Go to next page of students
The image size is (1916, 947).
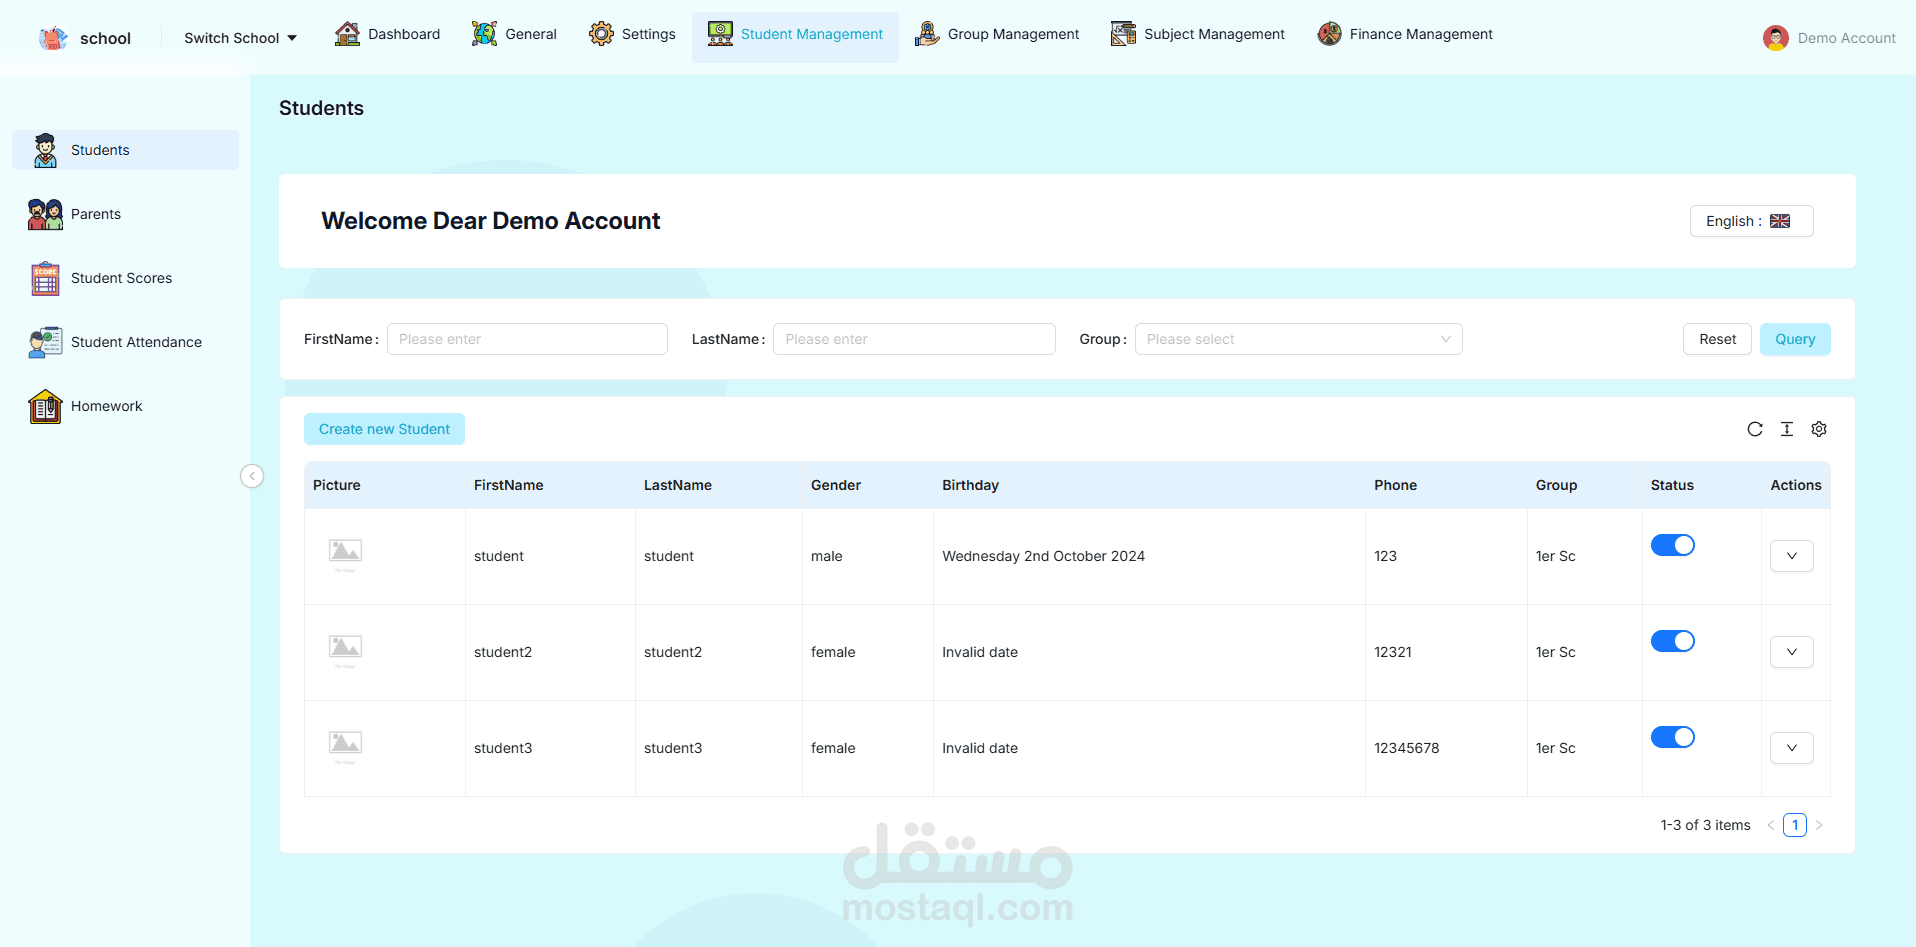point(1819,825)
